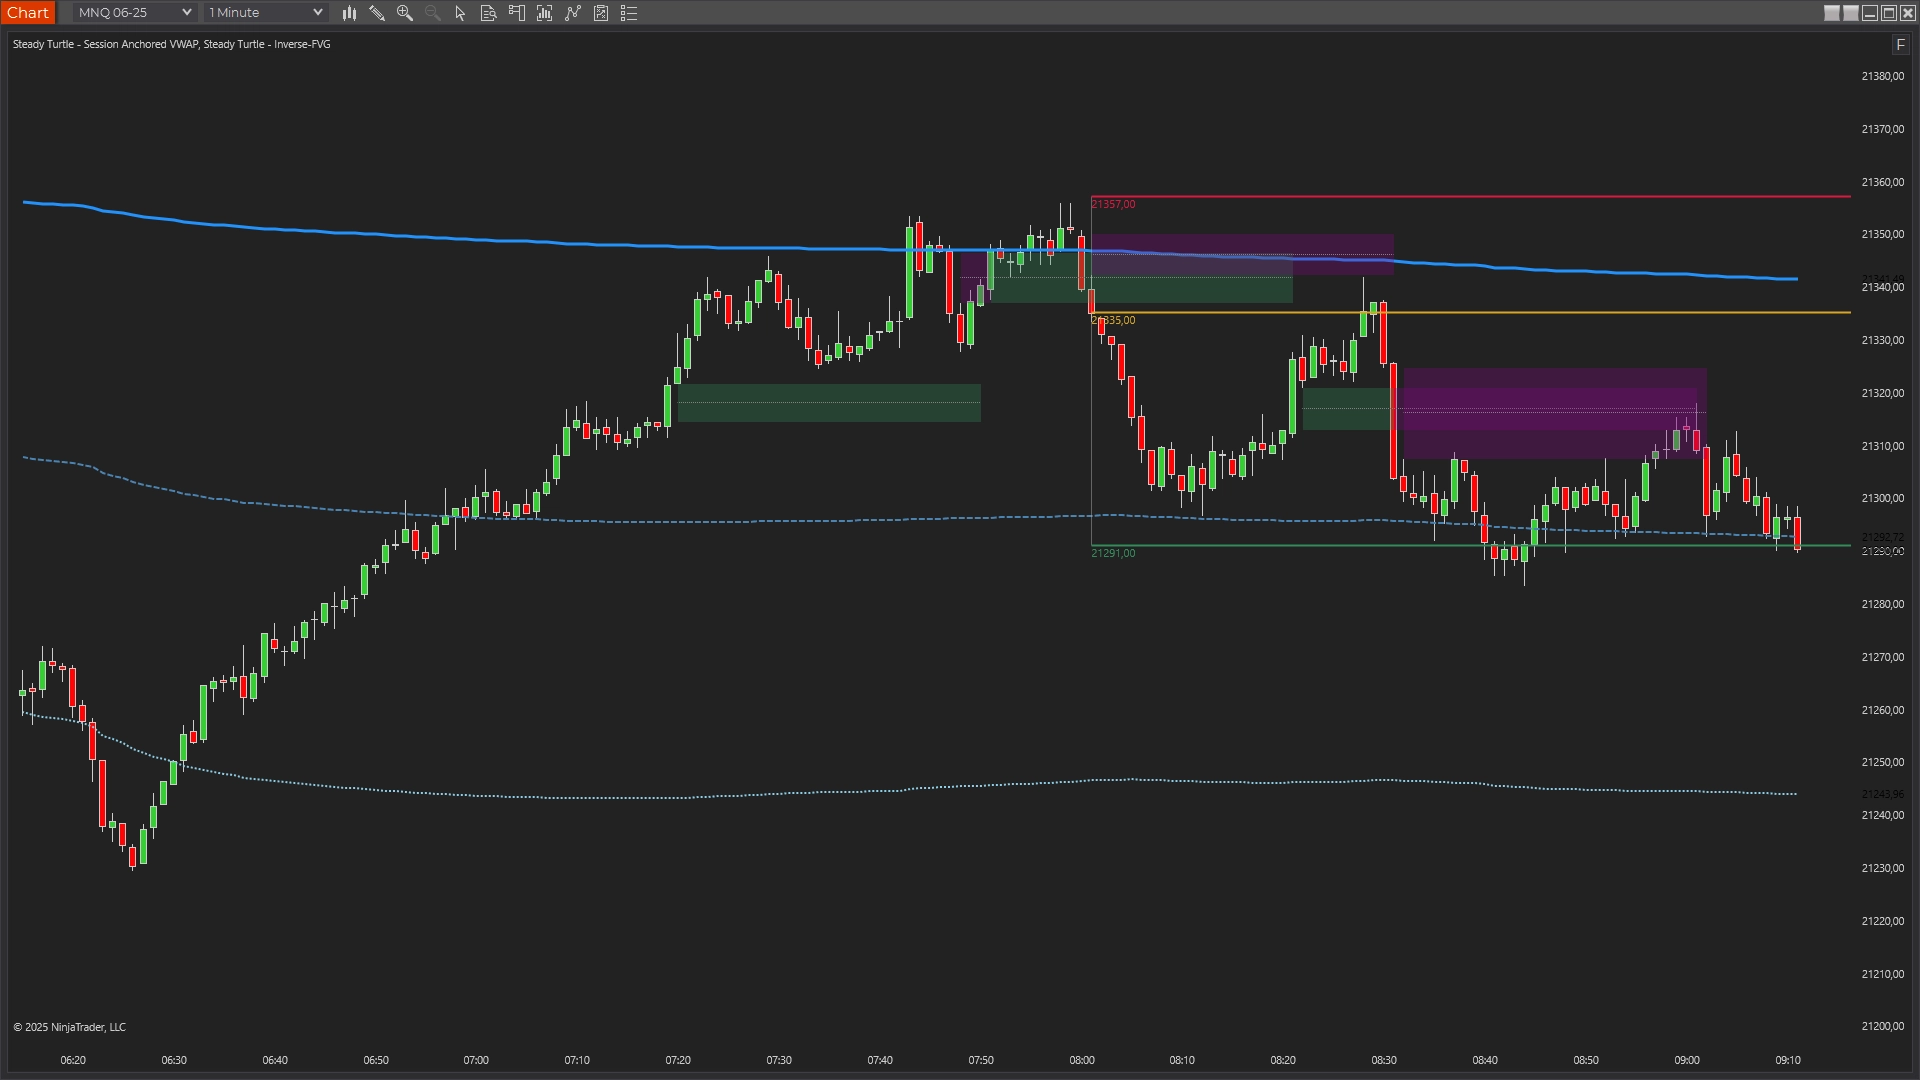
Task: Click the 21380,00 price axis label
Action: 1882,76
